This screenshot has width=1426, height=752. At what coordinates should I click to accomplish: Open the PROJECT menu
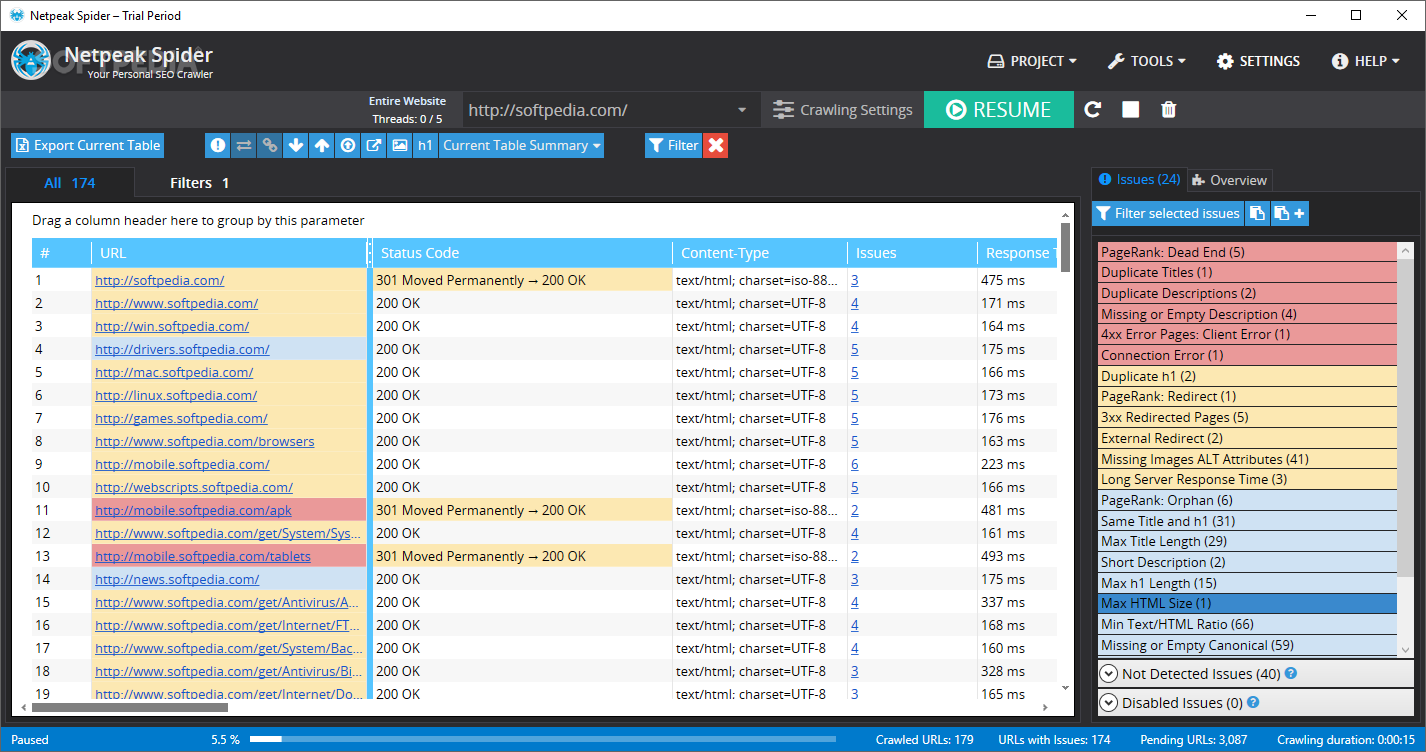coord(1032,61)
